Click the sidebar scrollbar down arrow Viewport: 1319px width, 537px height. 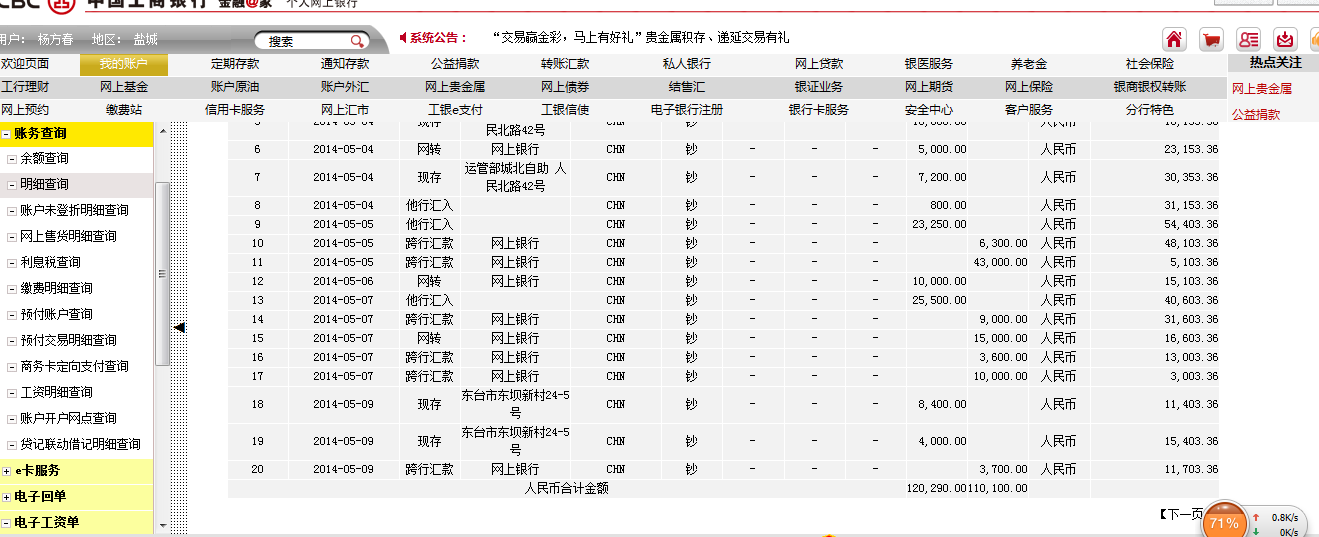point(162,524)
